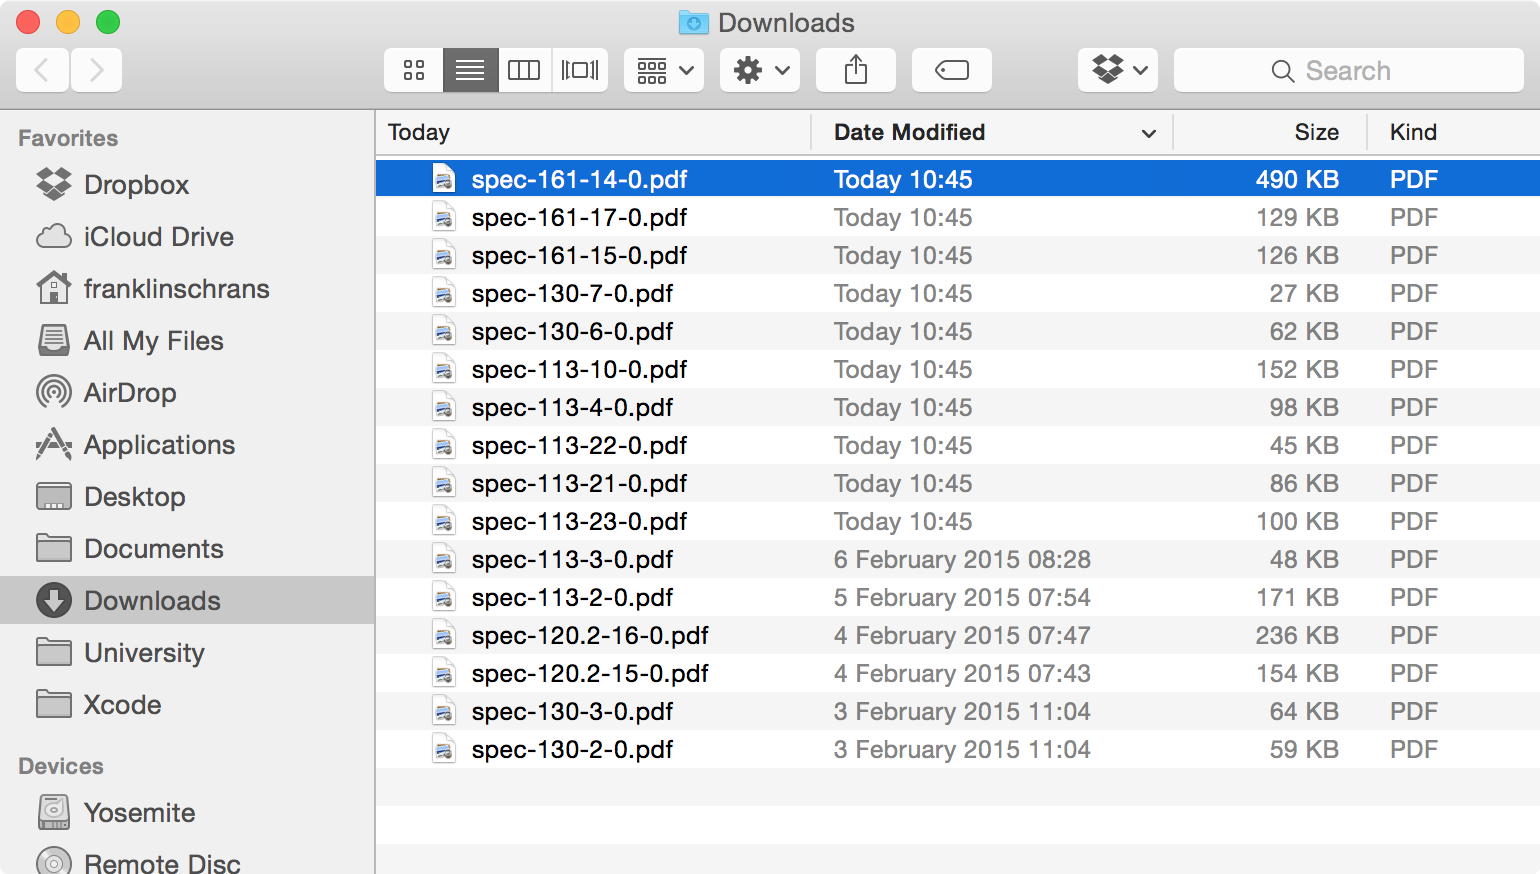Open the item arrangement dropdown
Viewport: 1540px width, 874px height.
tap(664, 70)
